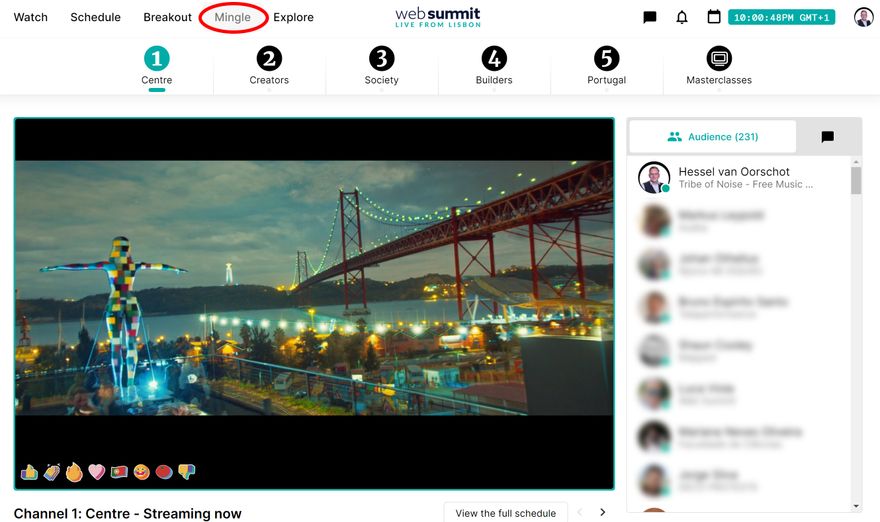The height and width of the screenshot is (522, 880).
Task: Open the Mingle menu item
Action: (233, 17)
